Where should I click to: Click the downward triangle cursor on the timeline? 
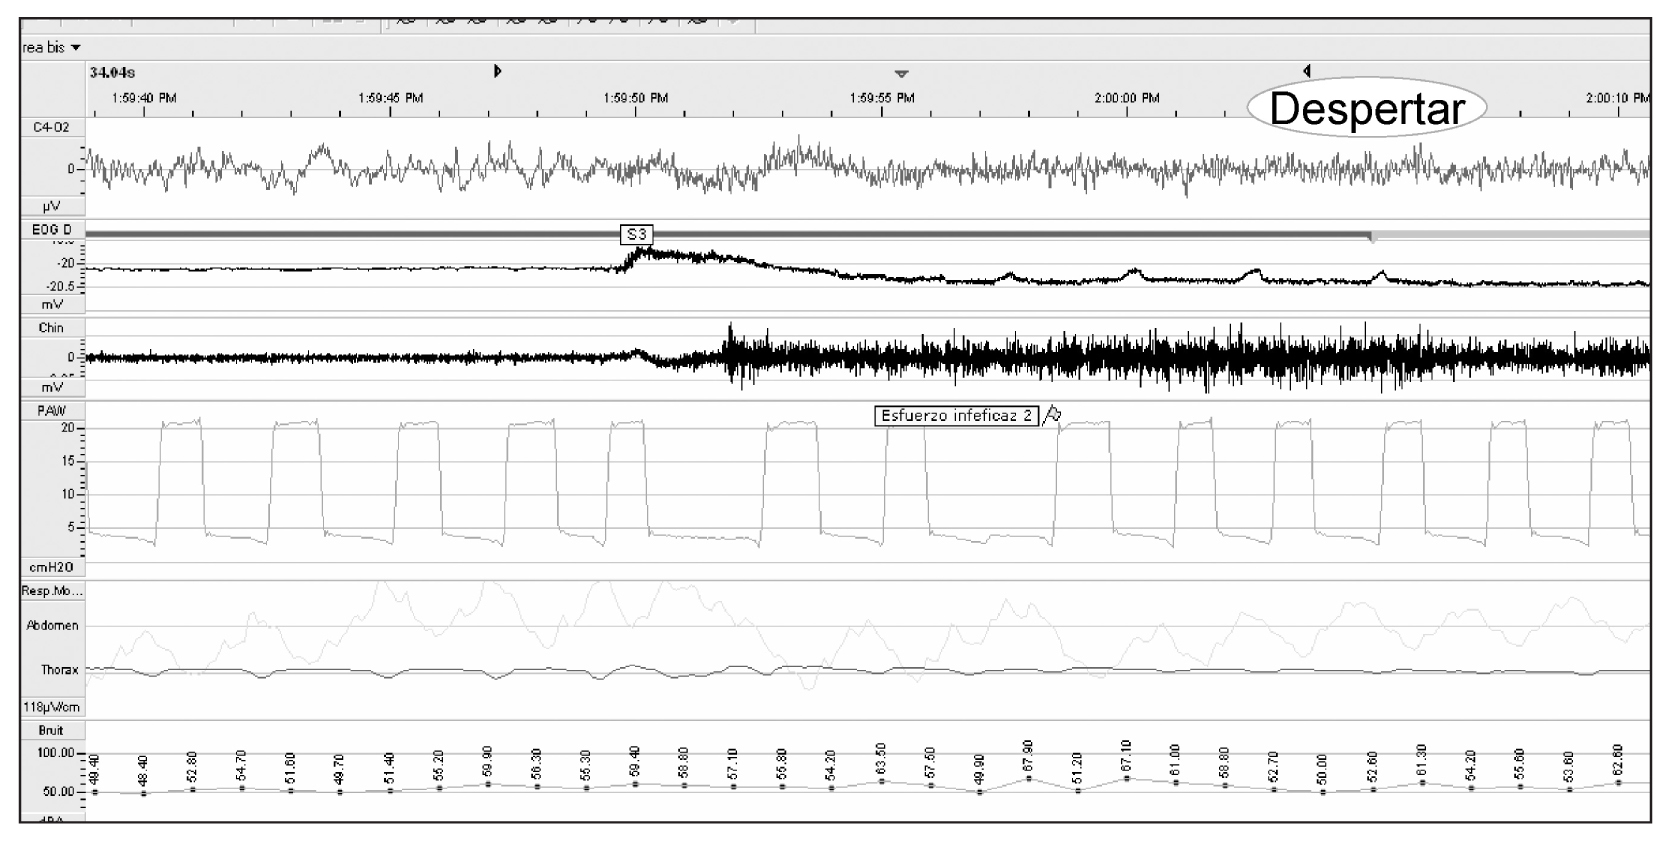tap(901, 74)
